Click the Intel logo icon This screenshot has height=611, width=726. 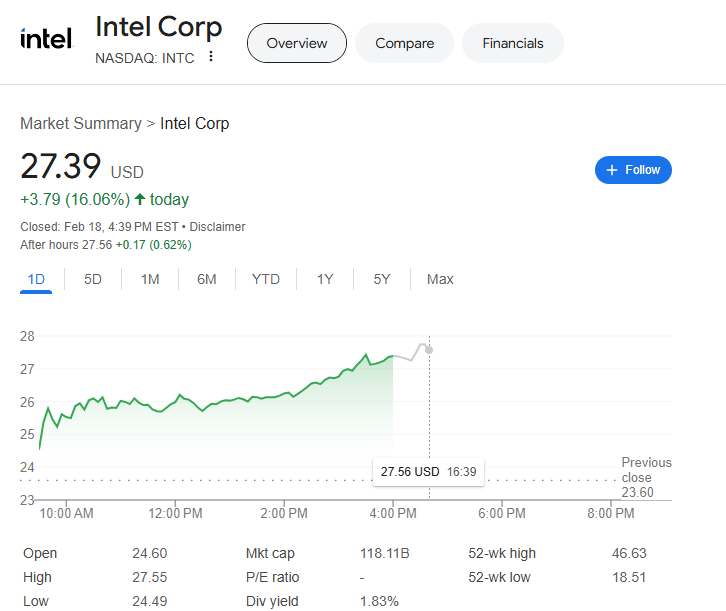[x=46, y=39]
